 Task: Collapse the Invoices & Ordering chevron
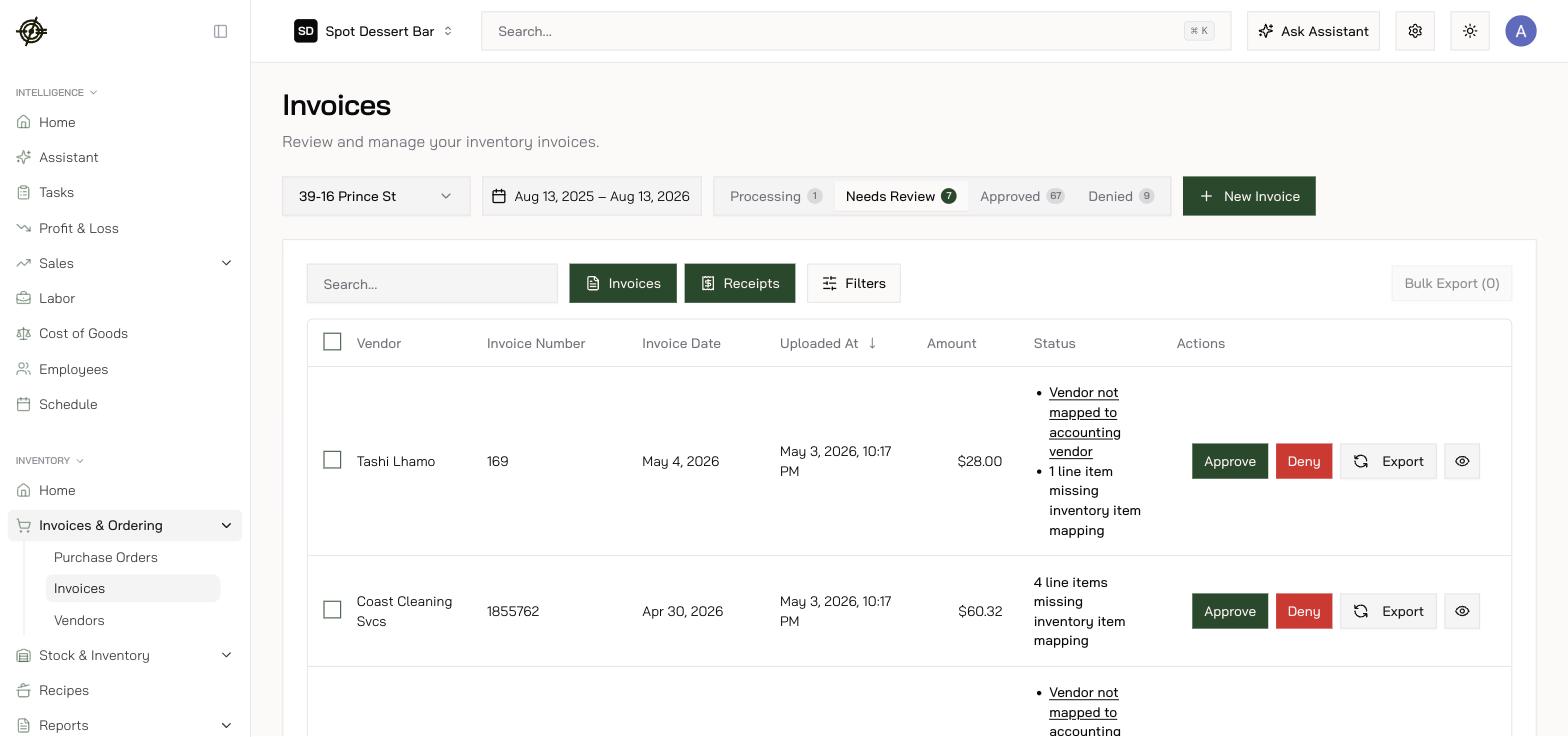point(226,525)
